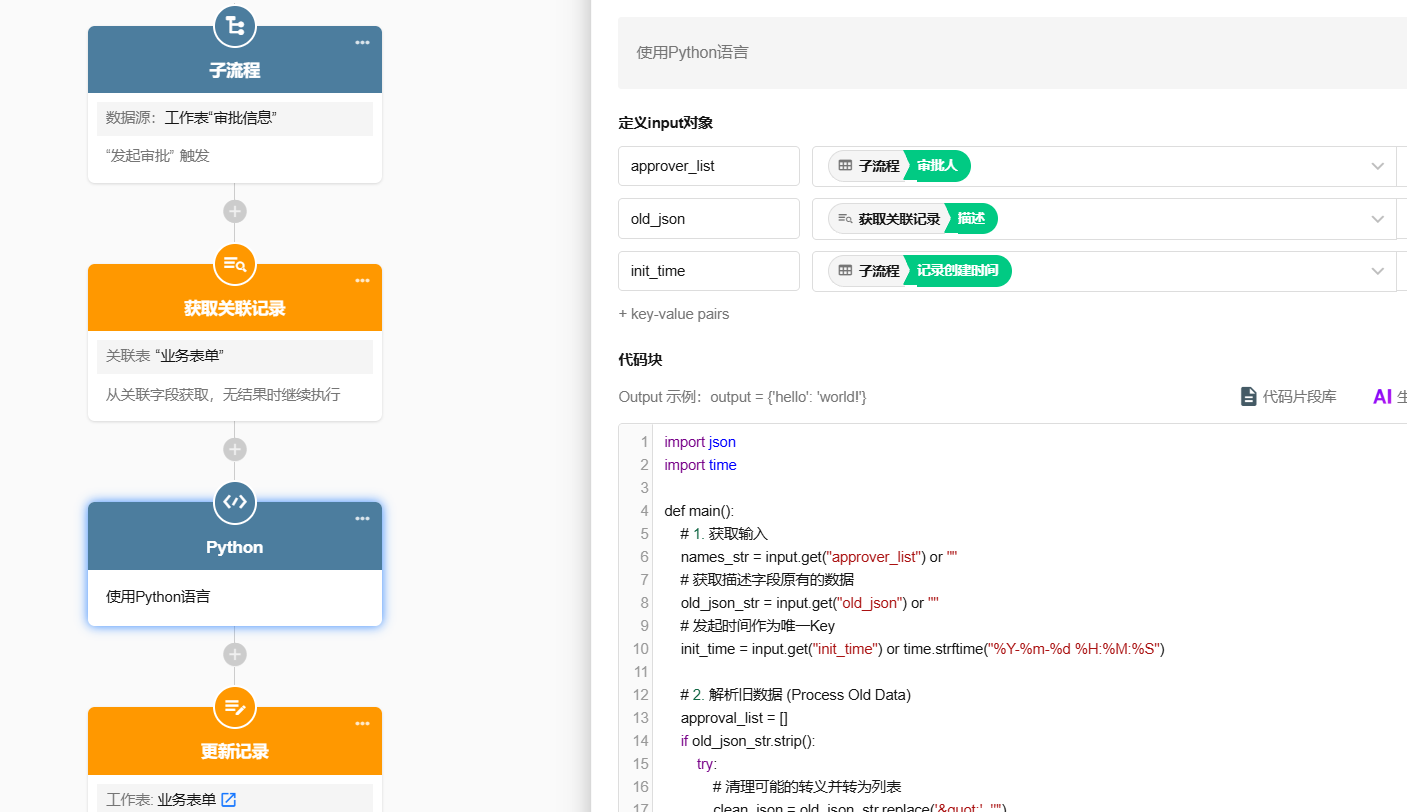Click the subprocess node icon at top
Viewport: 1407px width, 812px height.
[235, 26]
